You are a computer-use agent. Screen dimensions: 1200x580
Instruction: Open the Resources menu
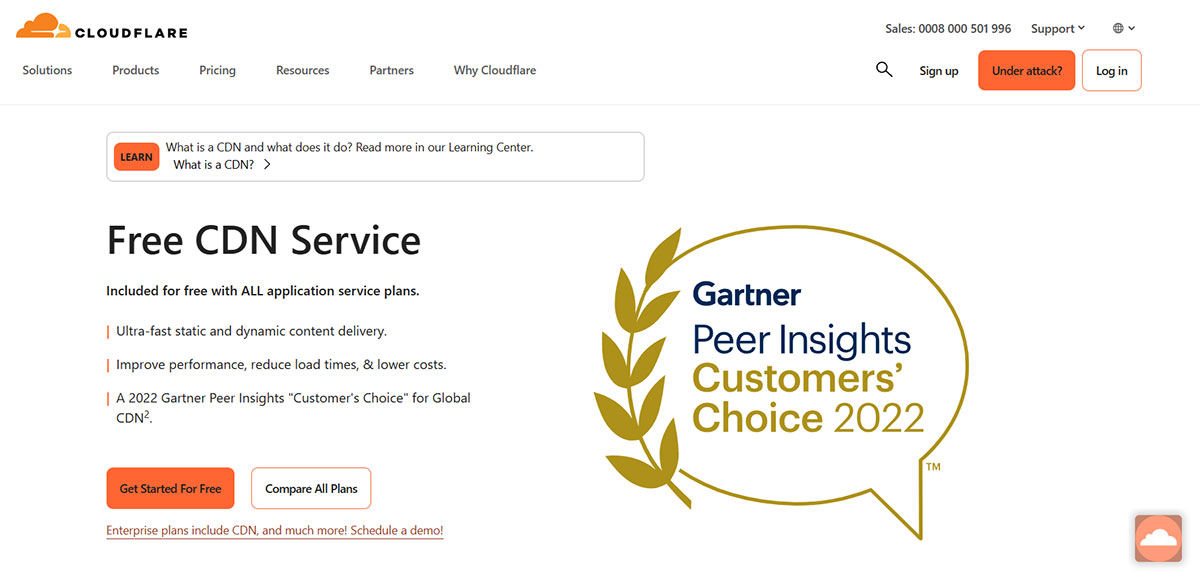click(303, 70)
